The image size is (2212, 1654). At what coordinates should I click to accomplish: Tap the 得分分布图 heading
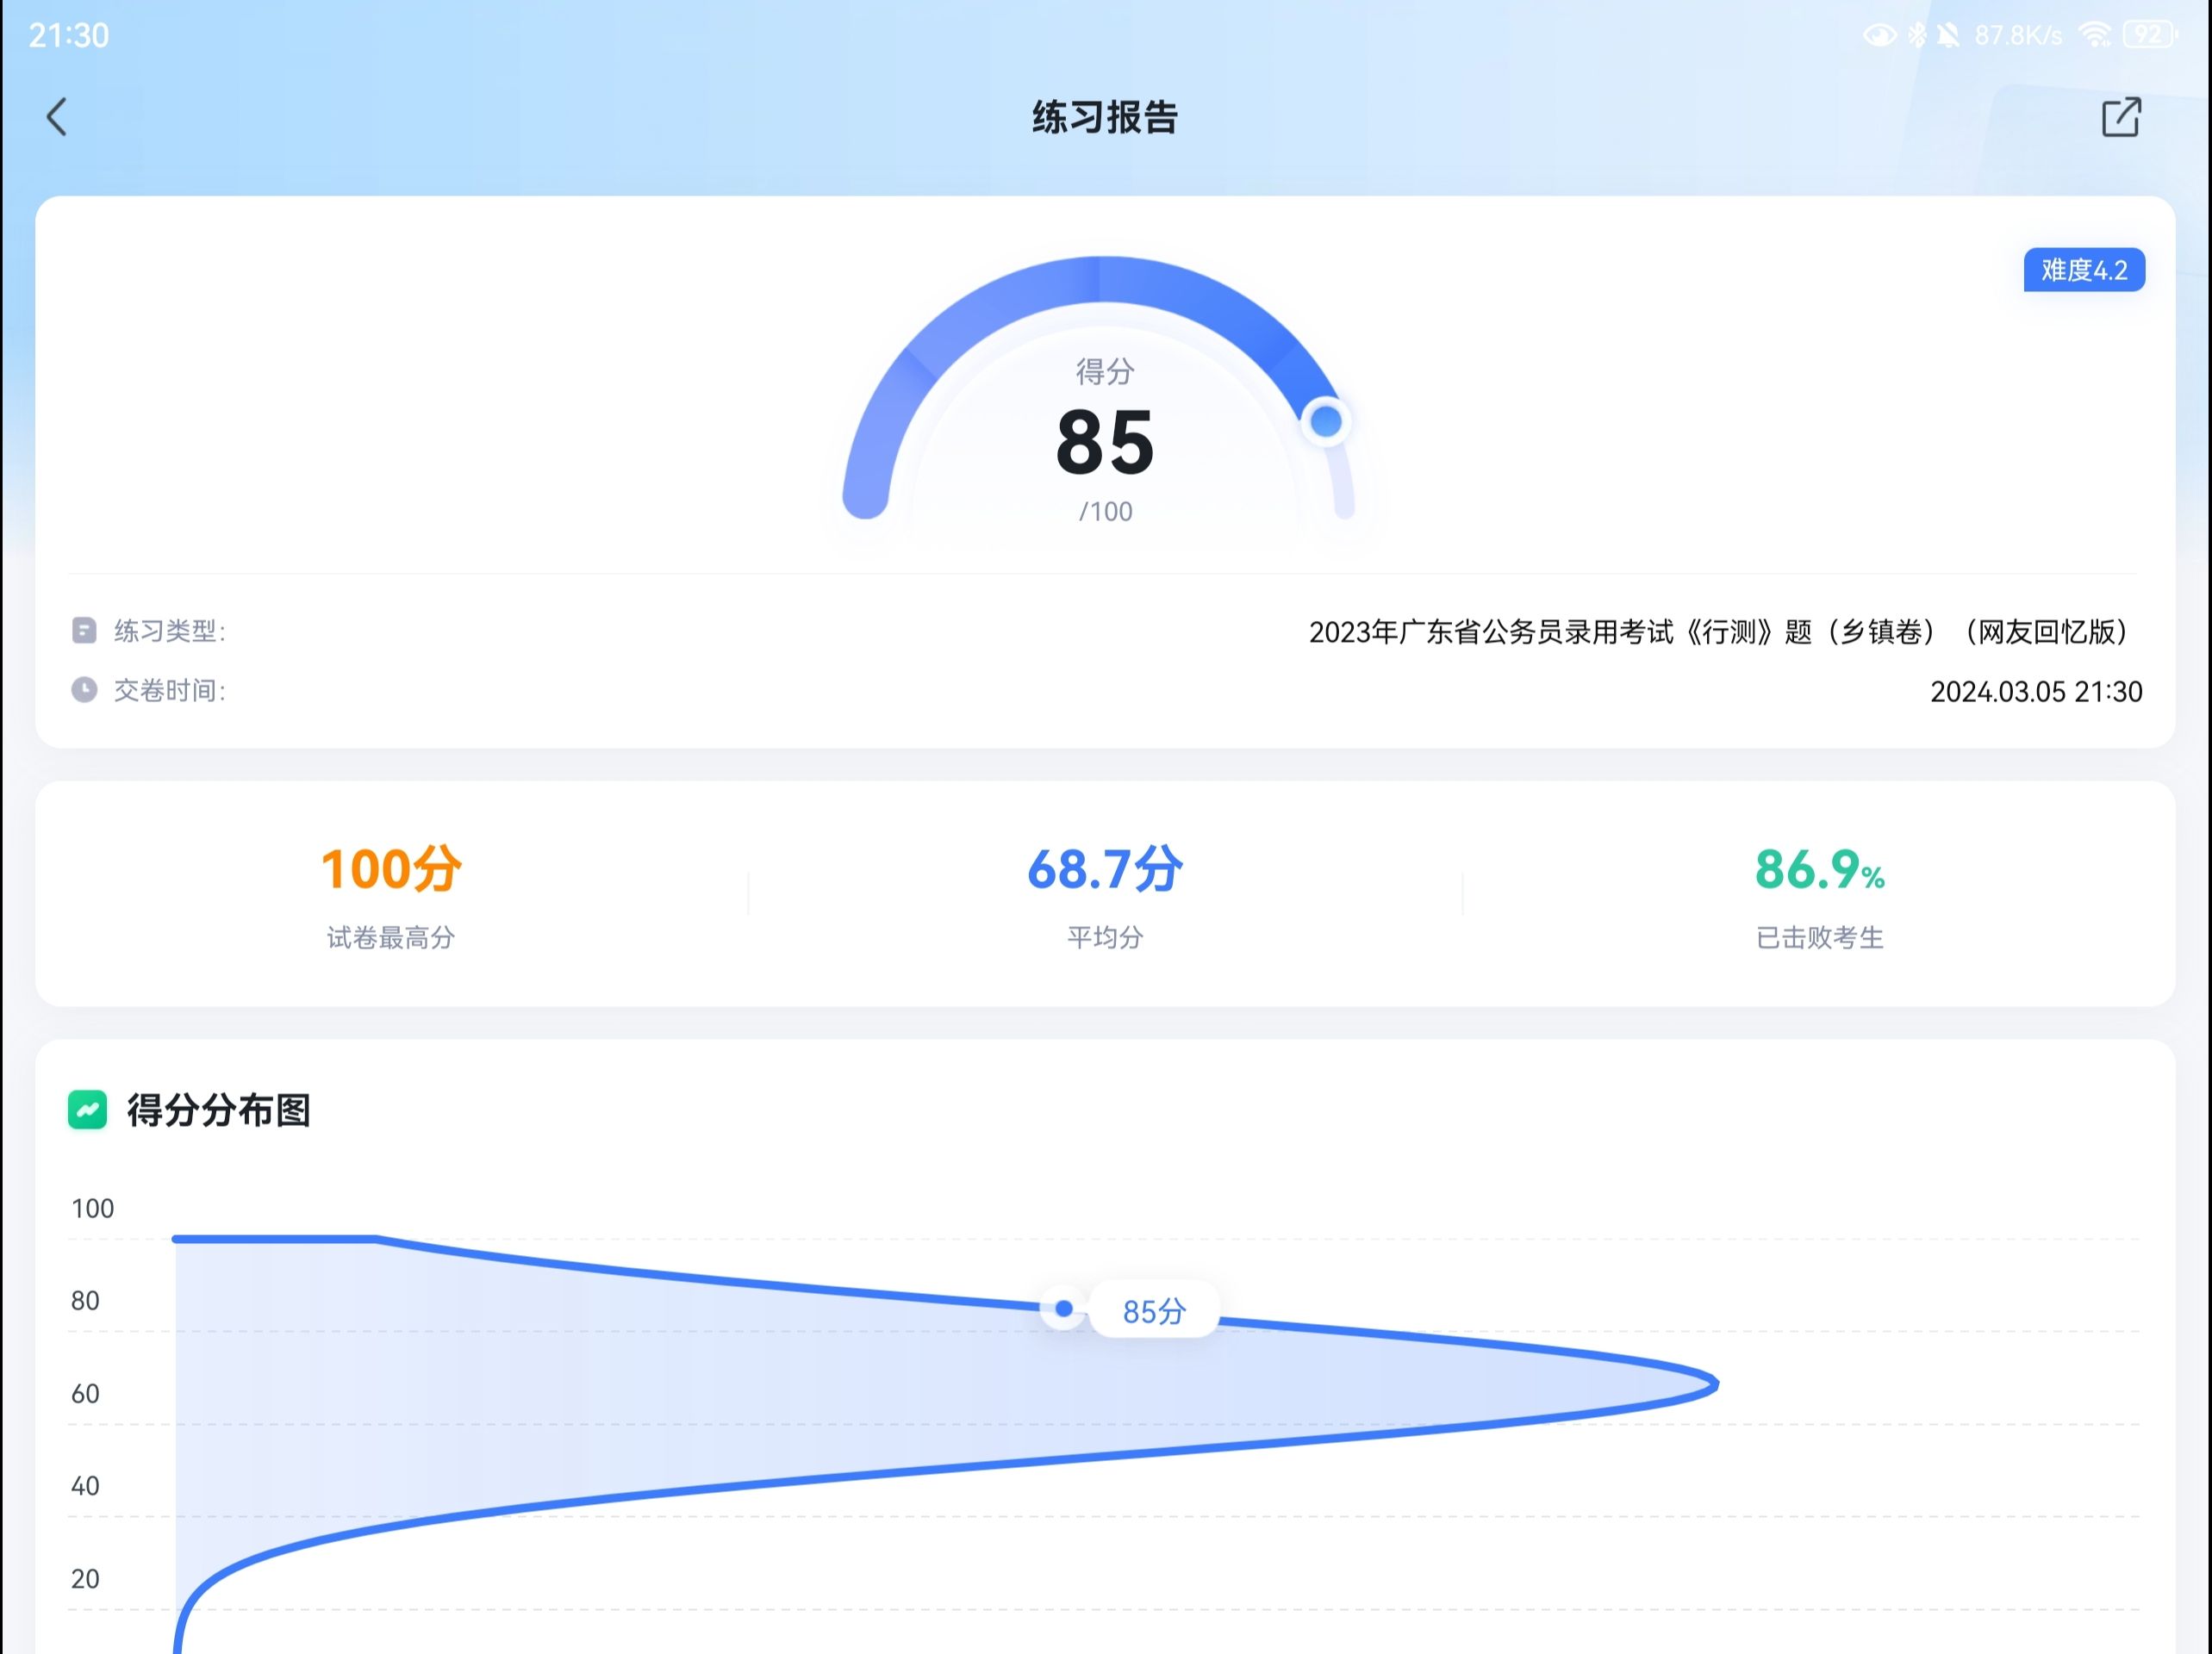(219, 1110)
